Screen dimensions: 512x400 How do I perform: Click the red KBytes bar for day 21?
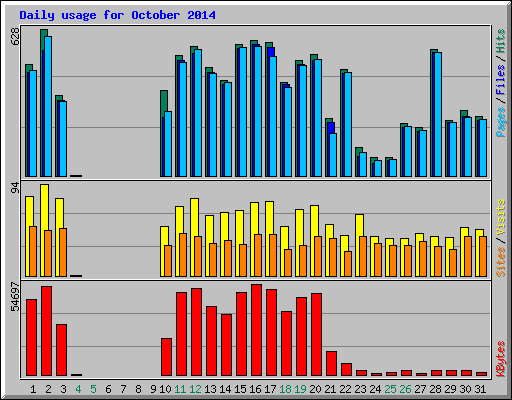(x=331, y=363)
